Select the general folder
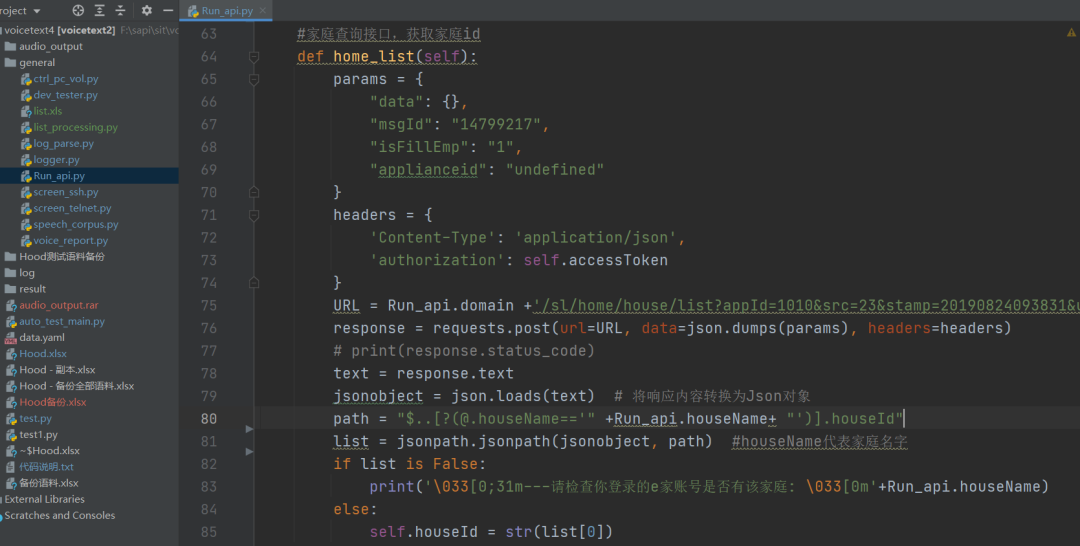Image resolution: width=1080 pixels, height=546 pixels. coord(37,62)
